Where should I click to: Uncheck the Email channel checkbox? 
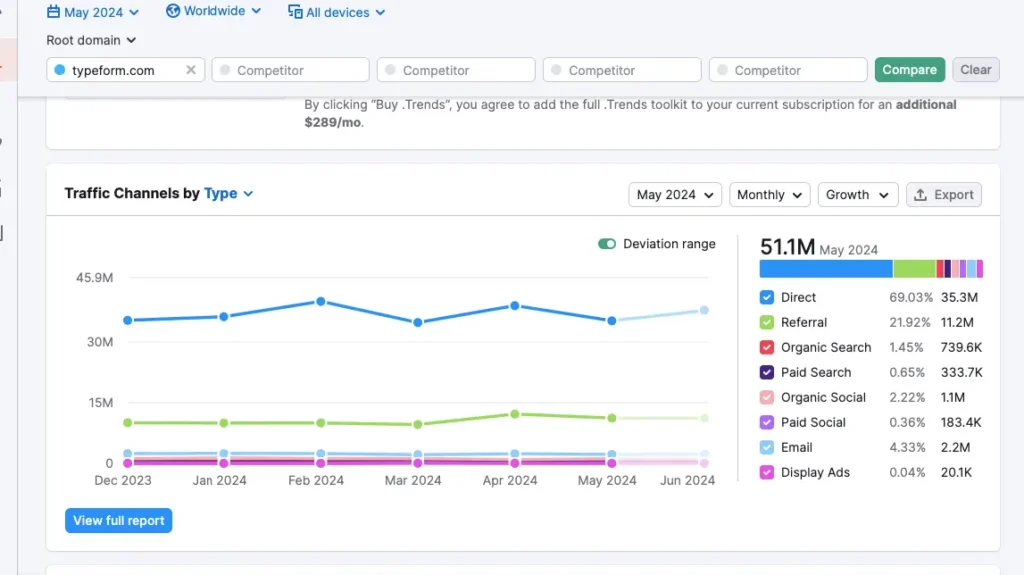point(767,448)
